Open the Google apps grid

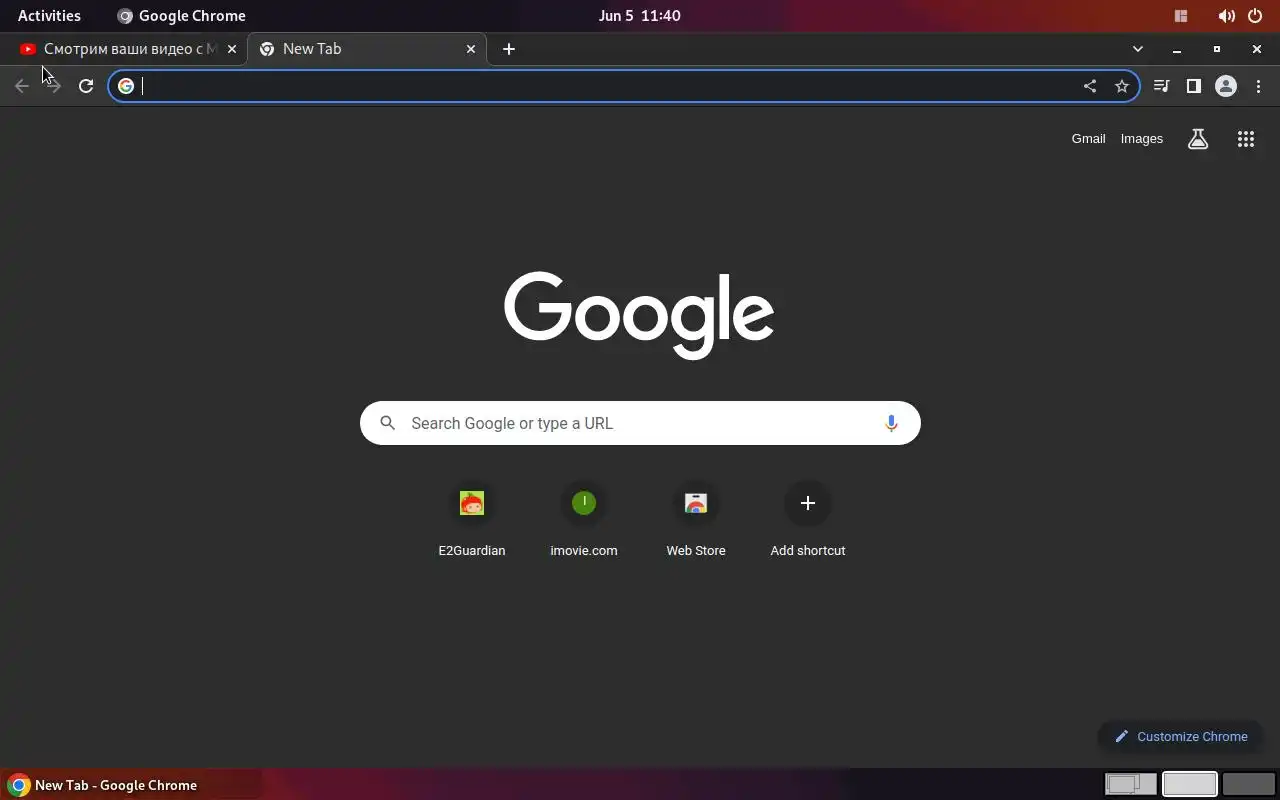point(1246,139)
